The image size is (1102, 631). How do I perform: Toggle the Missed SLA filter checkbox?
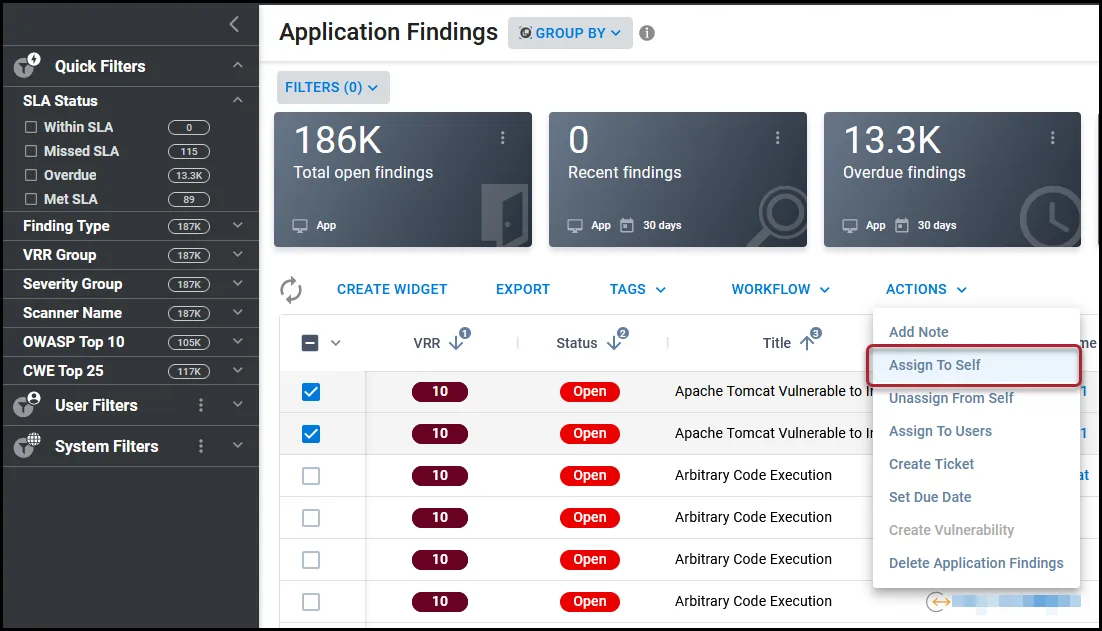(x=31, y=151)
